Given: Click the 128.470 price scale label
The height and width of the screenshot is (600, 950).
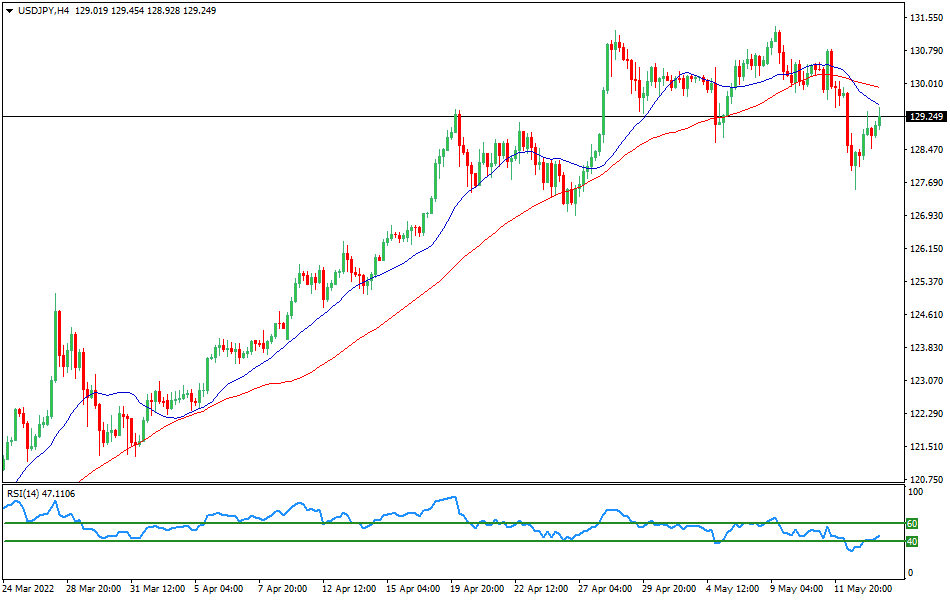Looking at the screenshot, I should pos(924,150).
